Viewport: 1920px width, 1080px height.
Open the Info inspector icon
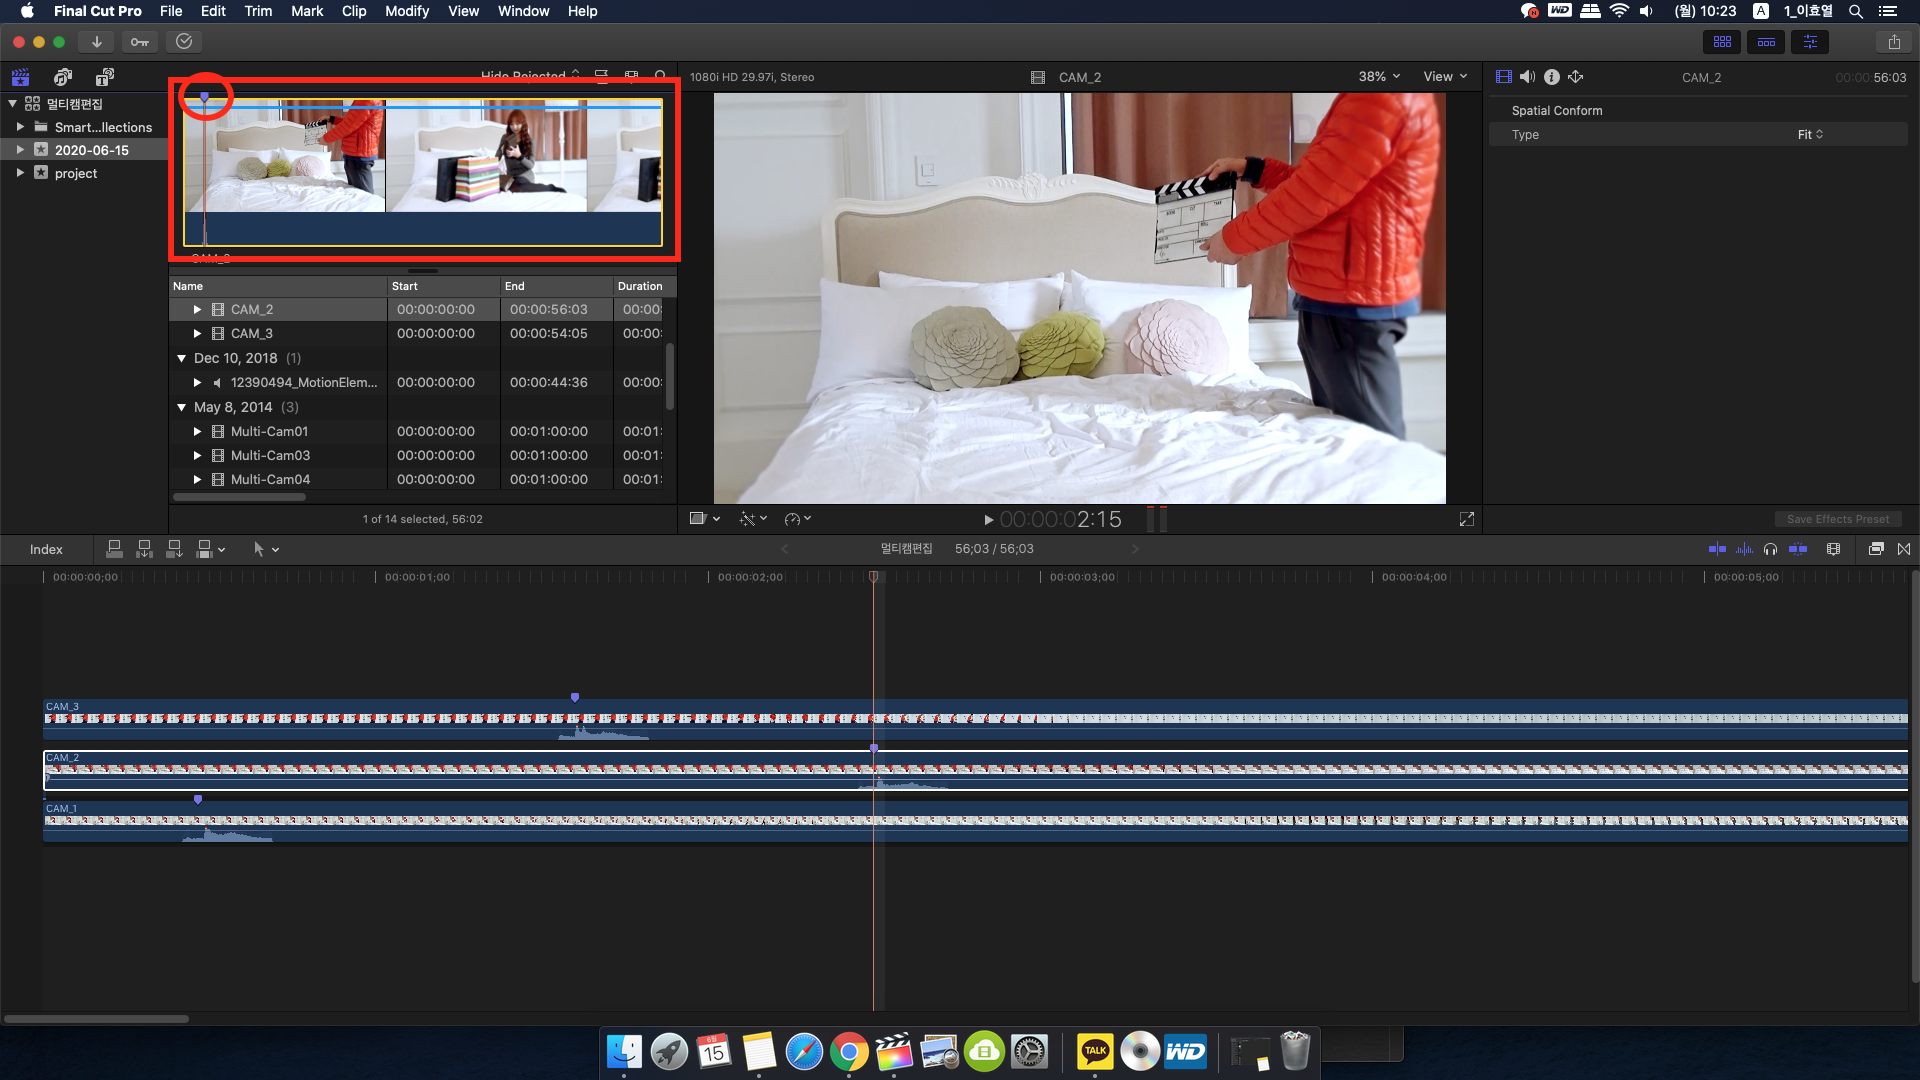1551,77
